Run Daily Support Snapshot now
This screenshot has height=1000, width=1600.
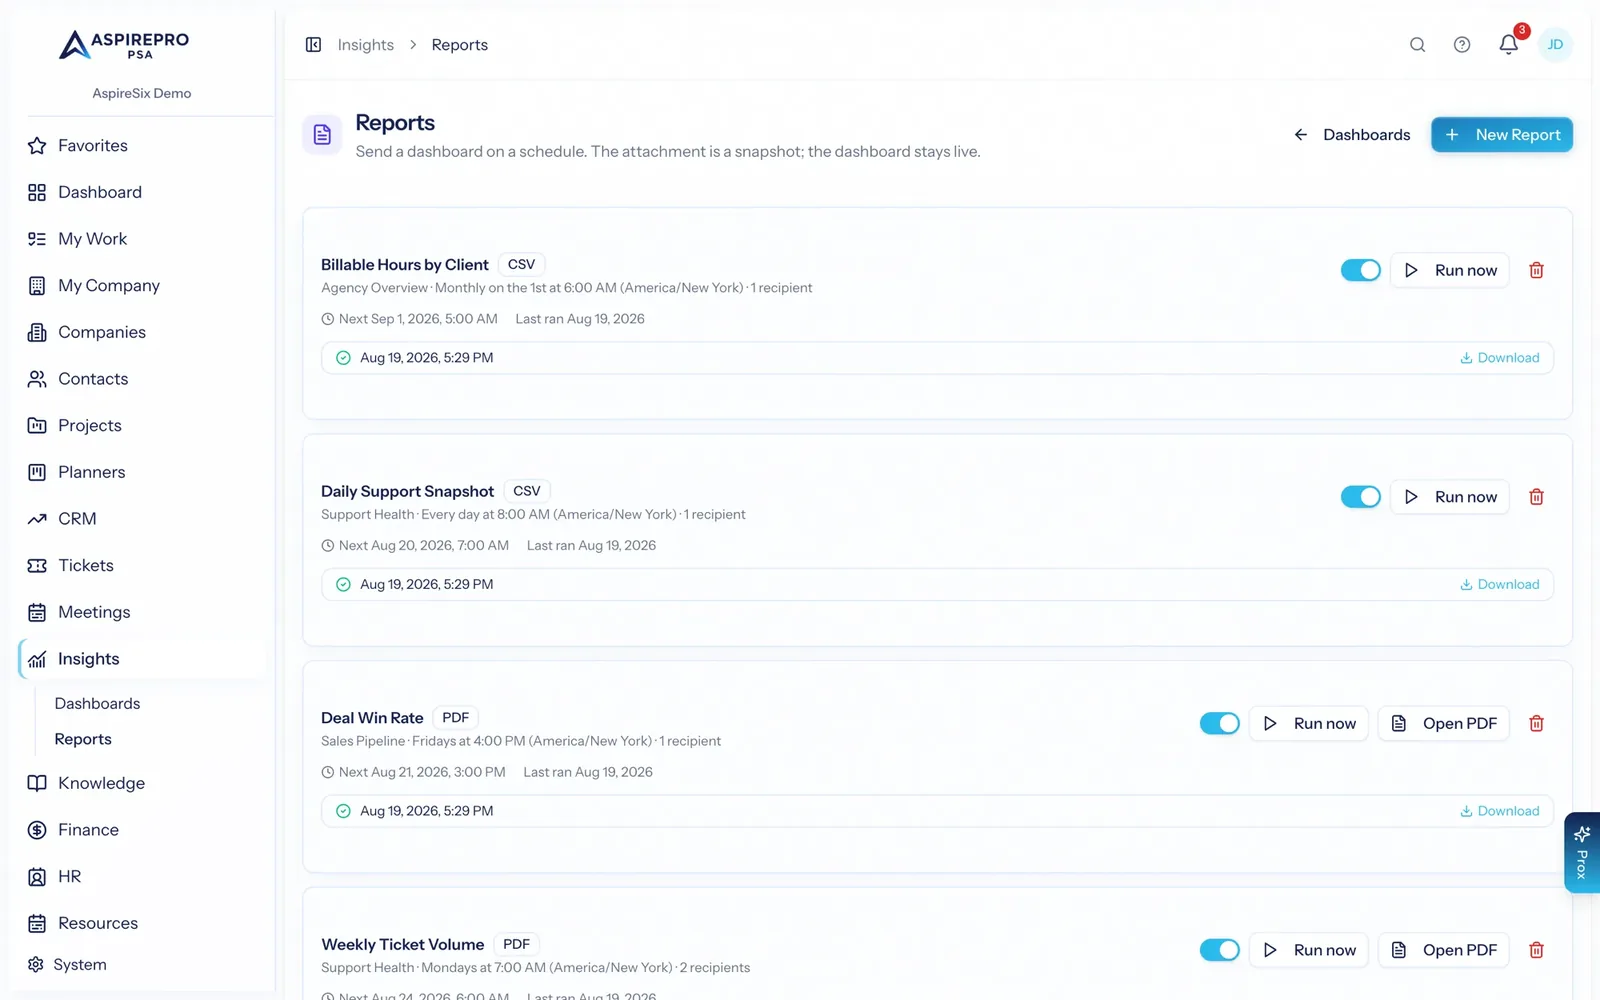click(1450, 497)
